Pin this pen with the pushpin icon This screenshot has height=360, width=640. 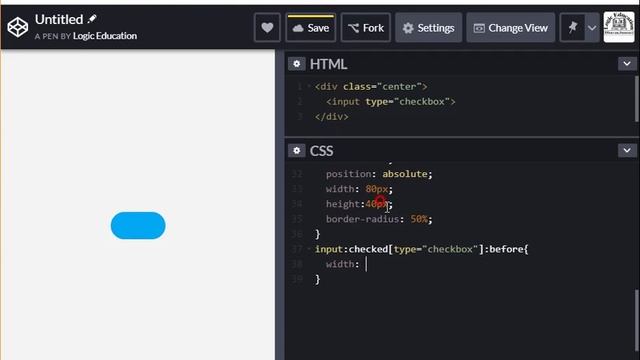click(573, 28)
